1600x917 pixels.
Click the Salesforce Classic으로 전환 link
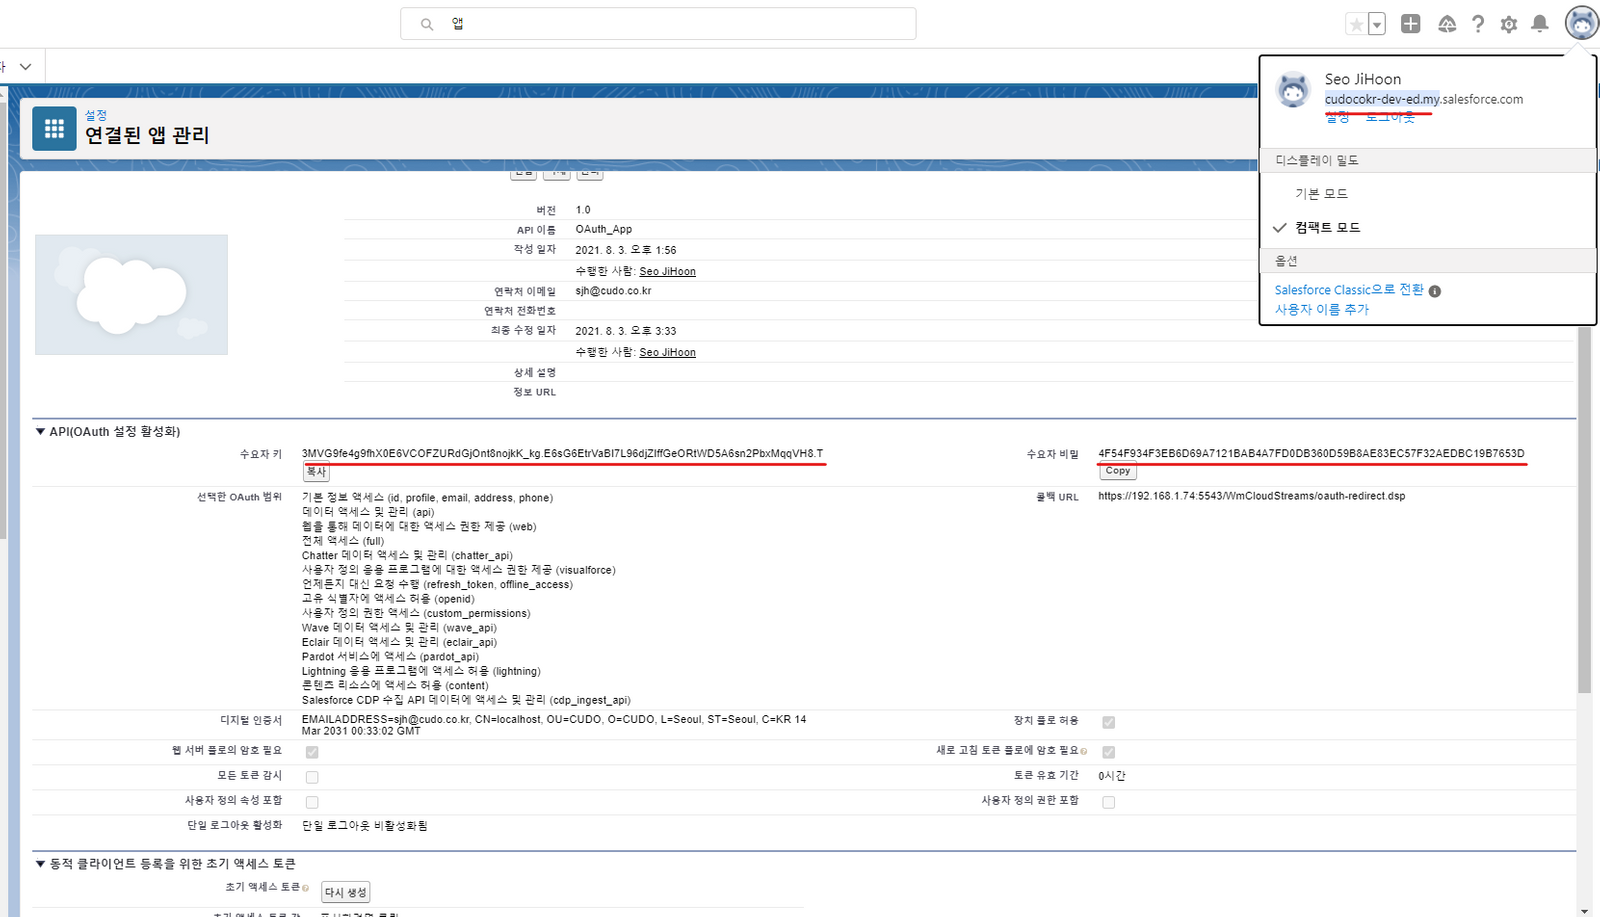[1348, 290]
